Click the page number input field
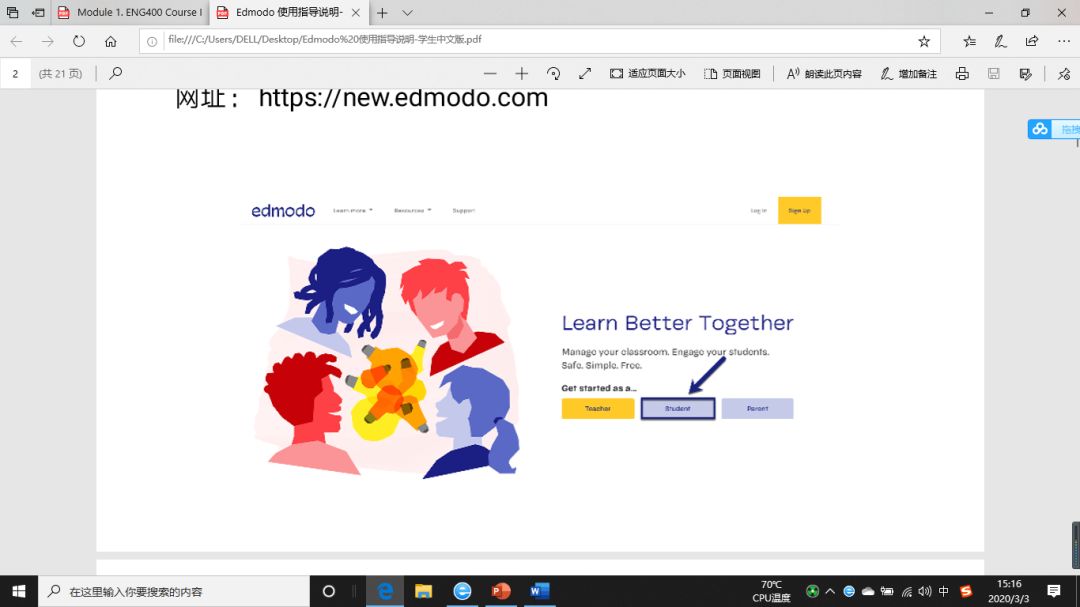 click(x=15, y=74)
